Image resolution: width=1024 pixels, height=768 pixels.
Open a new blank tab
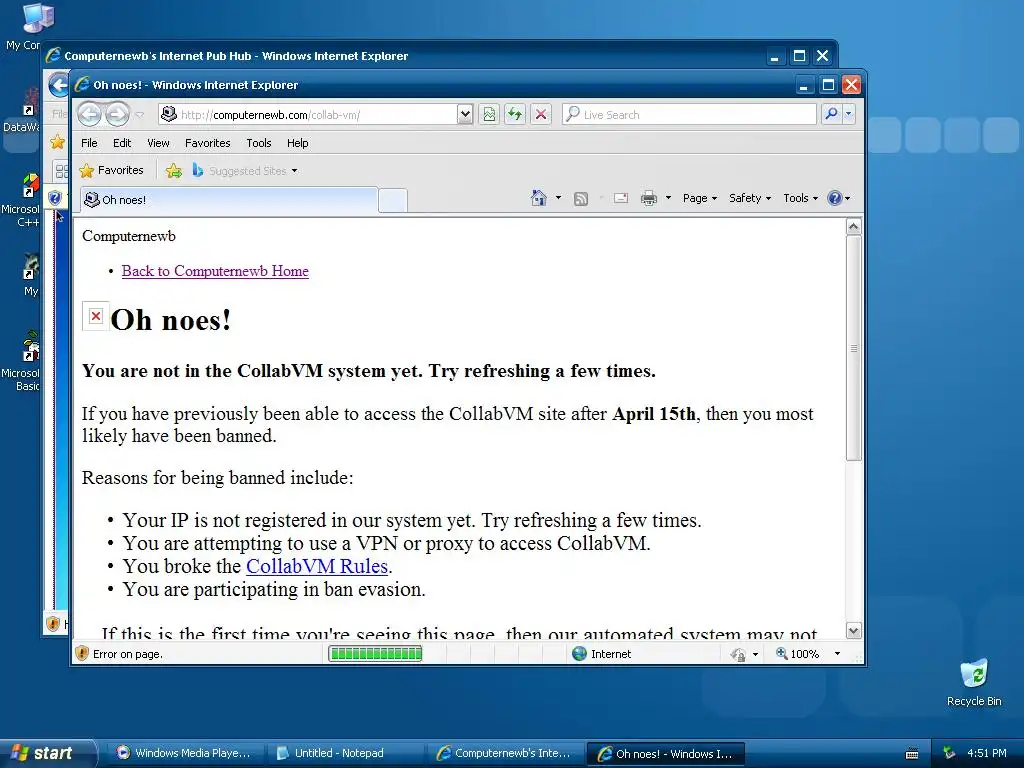pyautogui.click(x=392, y=200)
